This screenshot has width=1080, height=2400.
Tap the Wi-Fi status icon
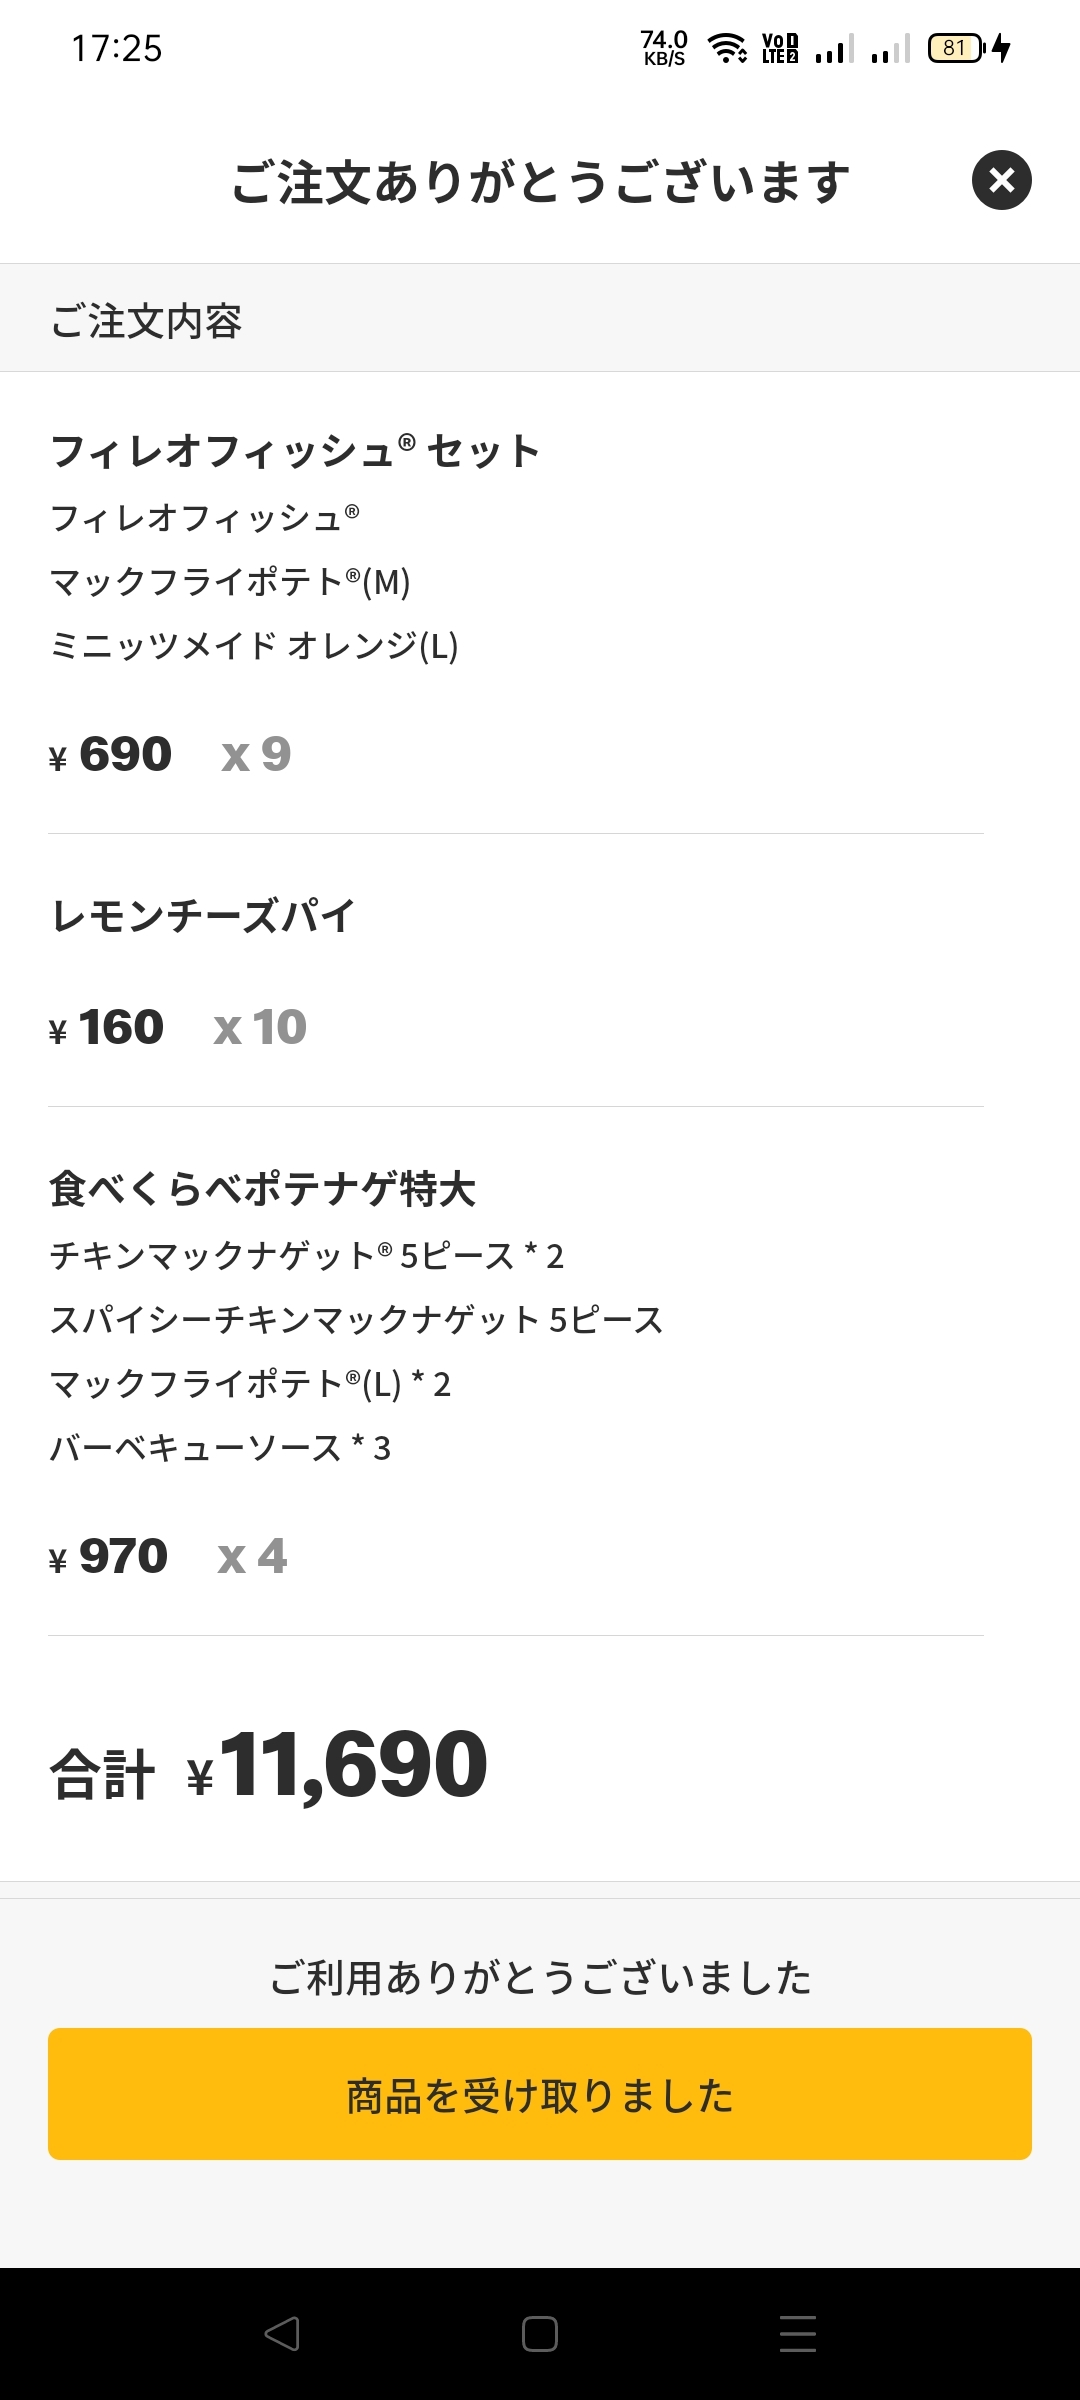727,48
